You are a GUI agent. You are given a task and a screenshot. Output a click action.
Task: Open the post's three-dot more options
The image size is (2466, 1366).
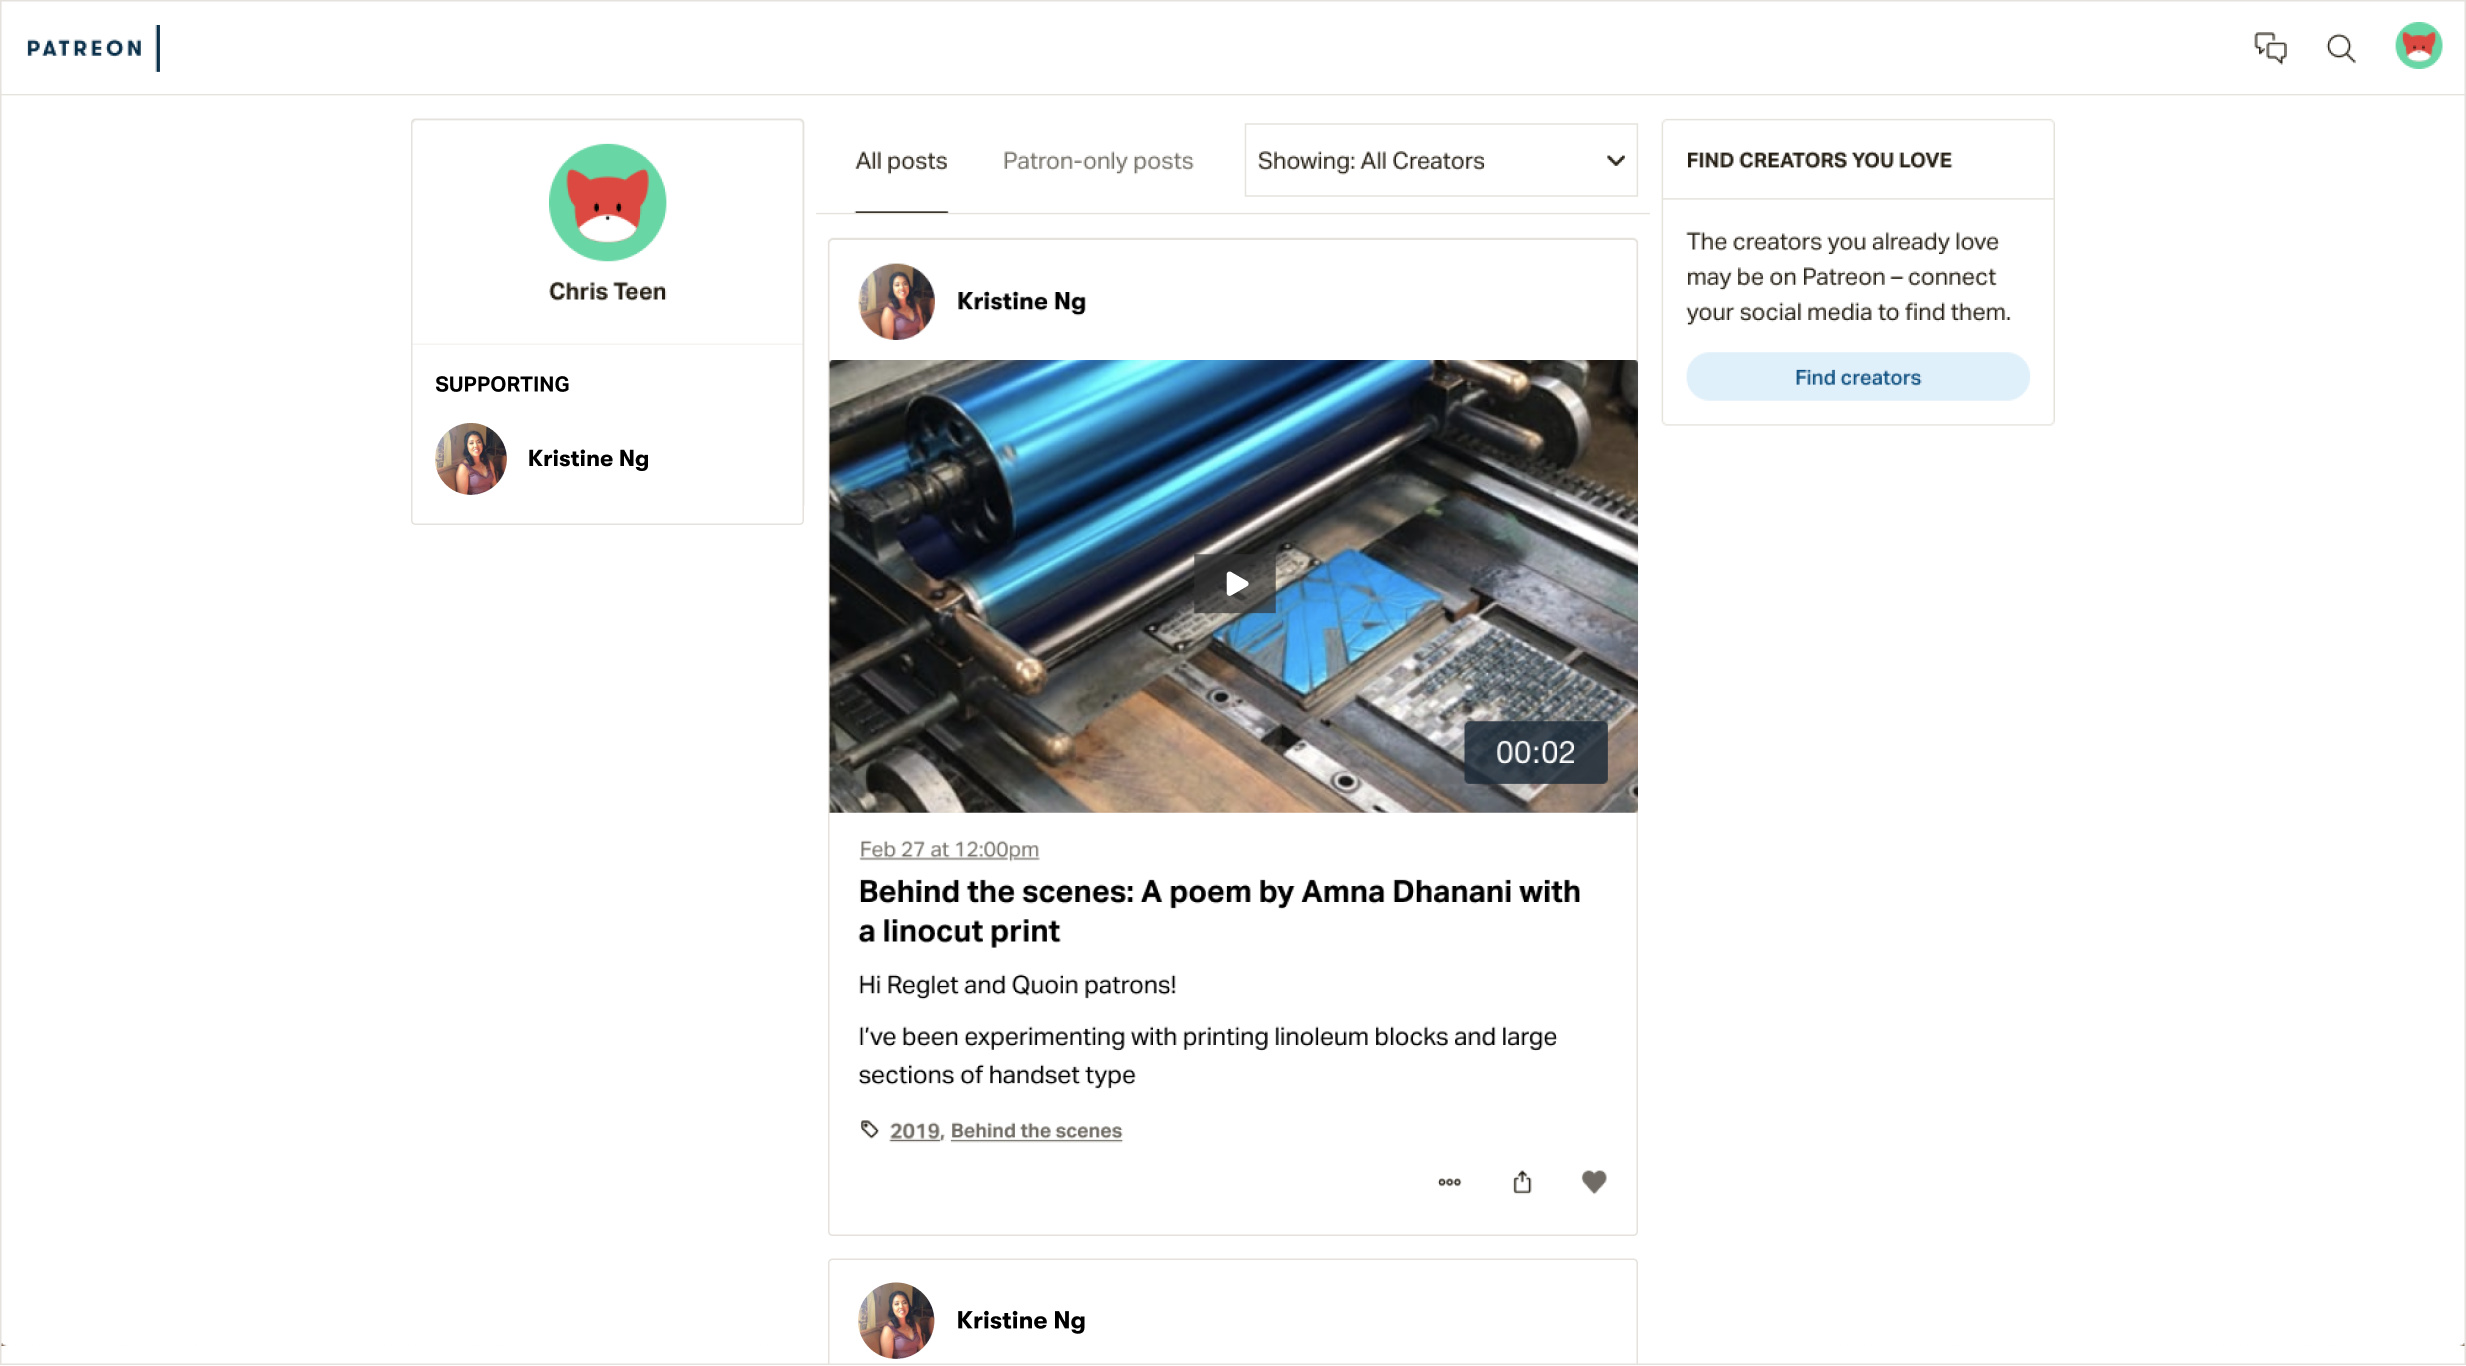(x=1449, y=1182)
